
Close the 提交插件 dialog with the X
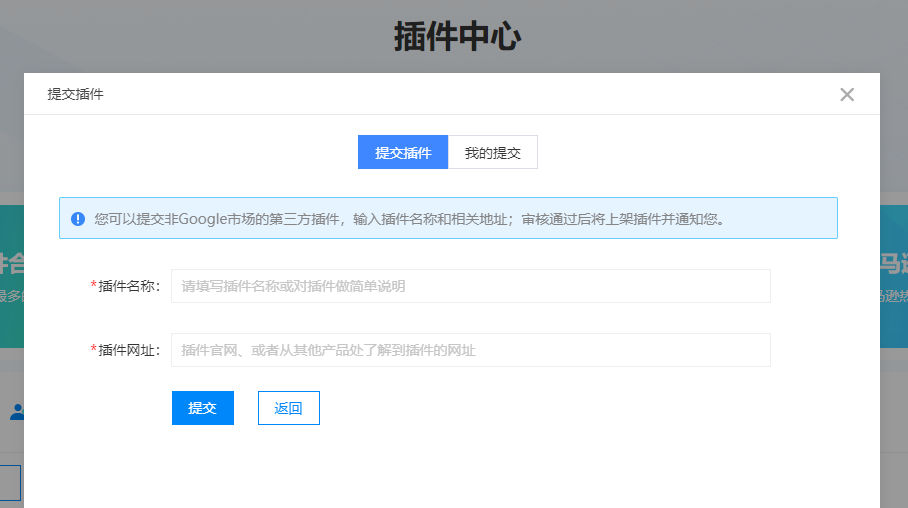click(x=847, y=95)
